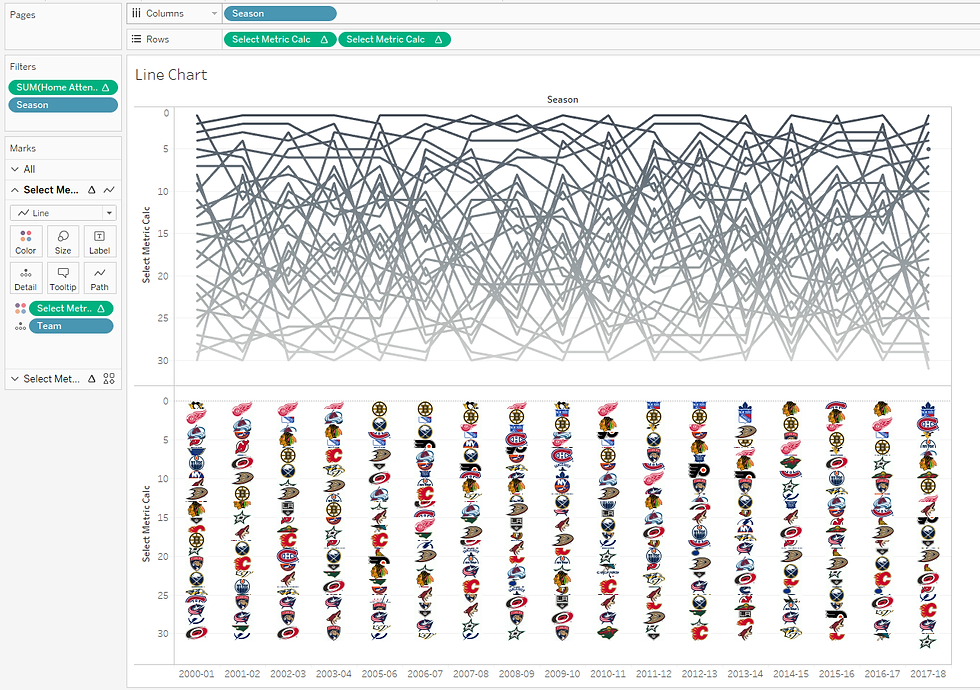Image resolution: width=980 pixels, height=690 pixels.
Task: Collapse the Select Me... line marks section
Action: 15,189
